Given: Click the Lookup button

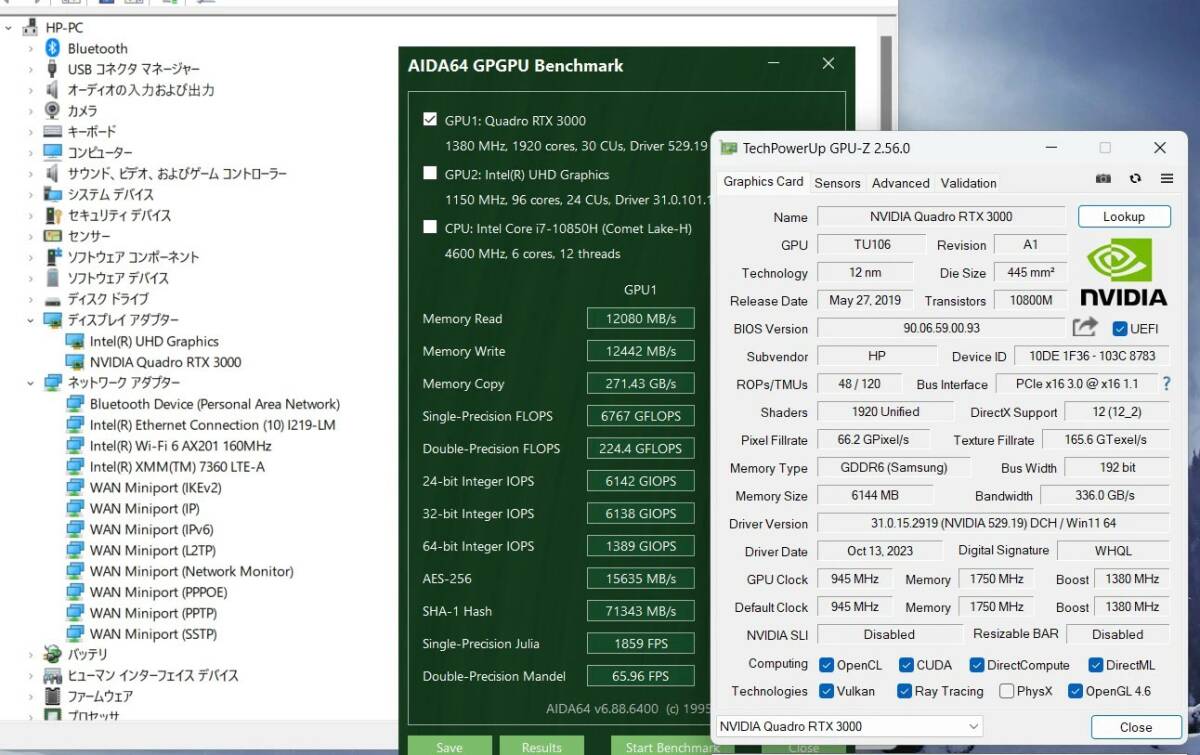Looking at the screenshot, I should [x=1123, y=217].
